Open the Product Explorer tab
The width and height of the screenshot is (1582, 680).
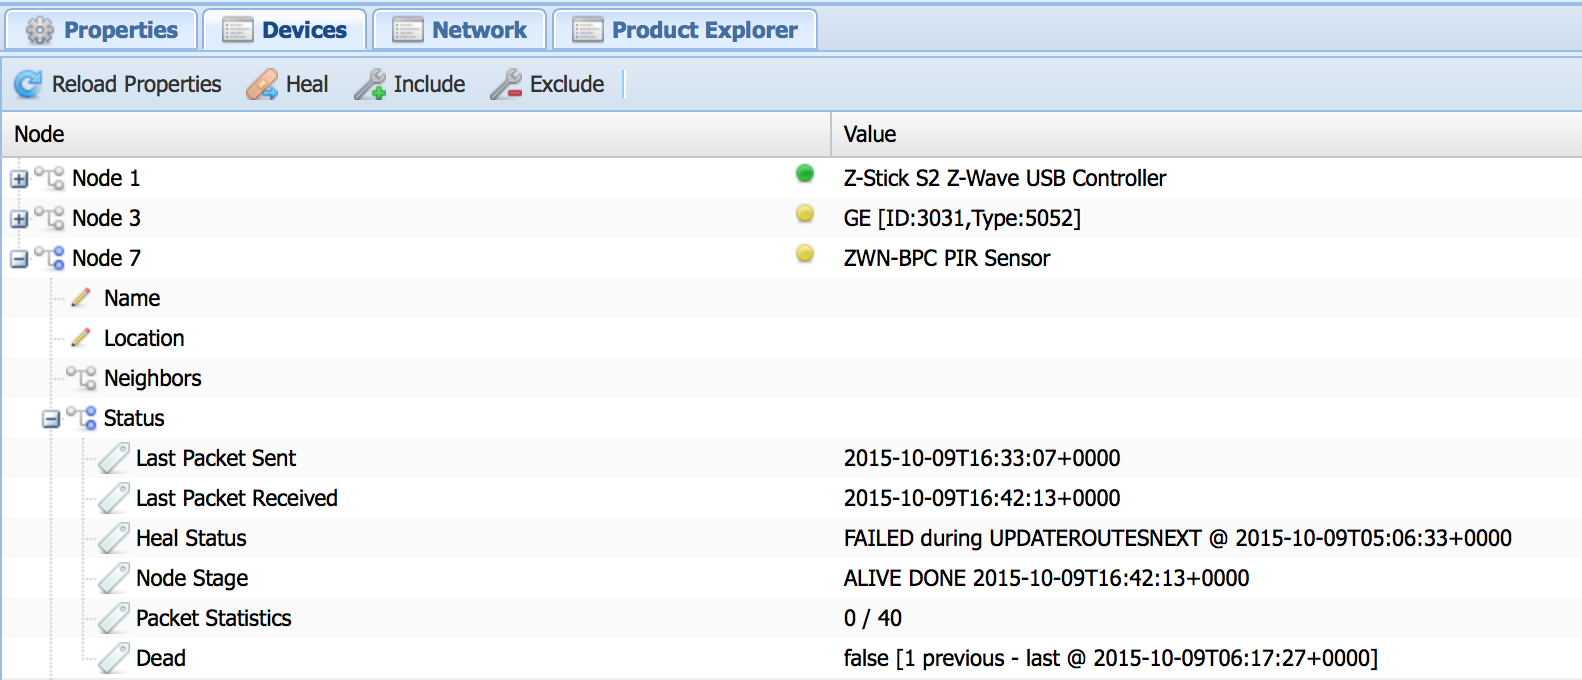(686, 30)
